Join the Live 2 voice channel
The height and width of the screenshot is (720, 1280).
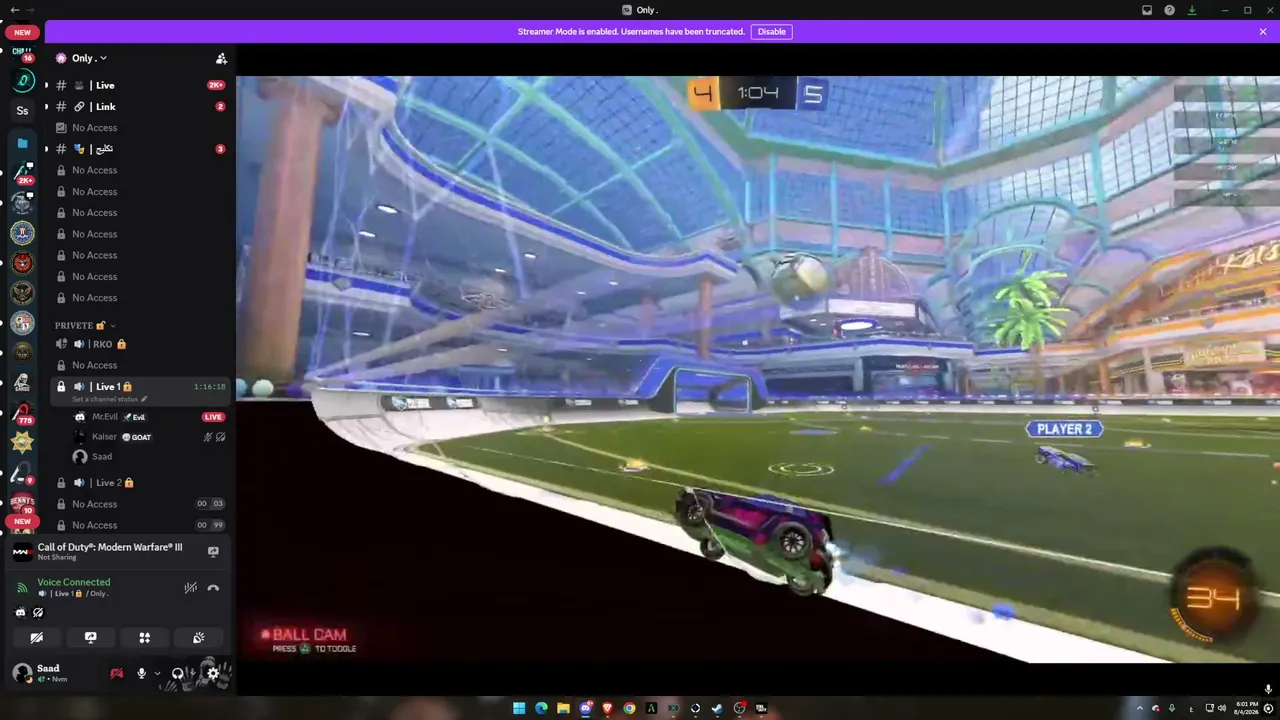tap(140, 482)
